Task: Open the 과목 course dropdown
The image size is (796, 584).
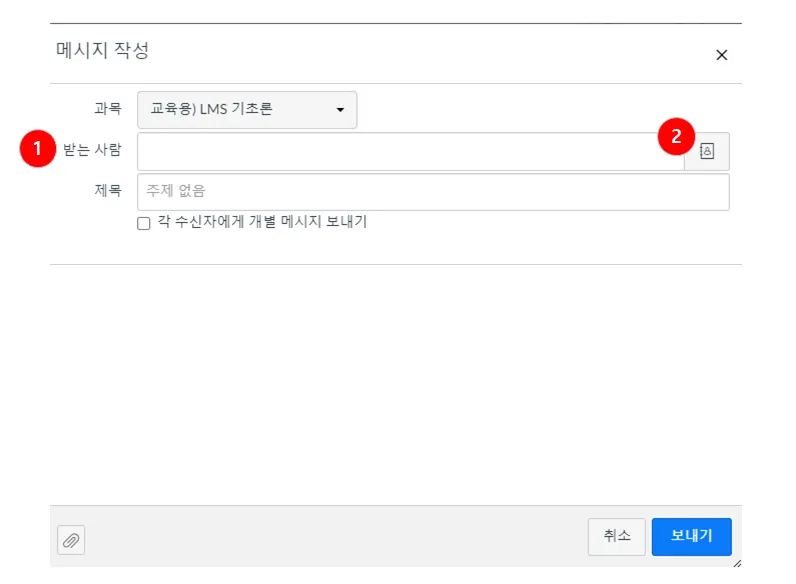Action: click(246, 109)
